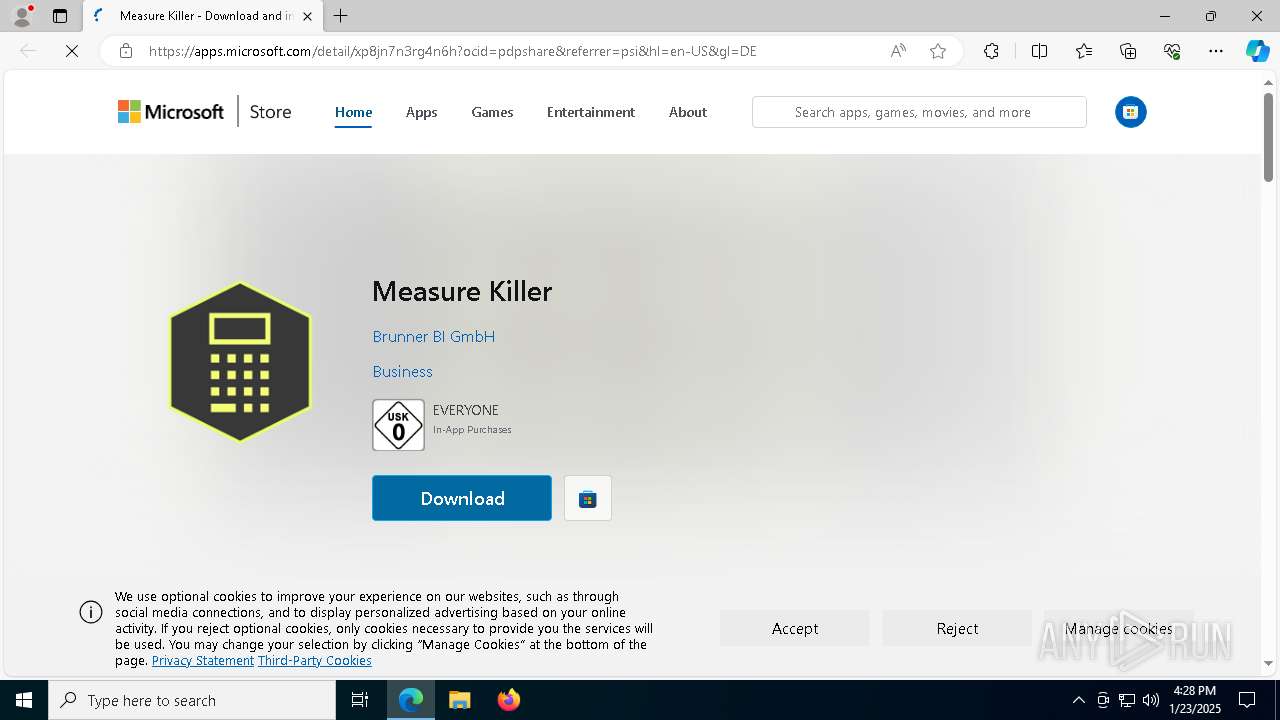Open Browser essentials heart icon
The image size is (1280, 720).
coord(1172,51)
